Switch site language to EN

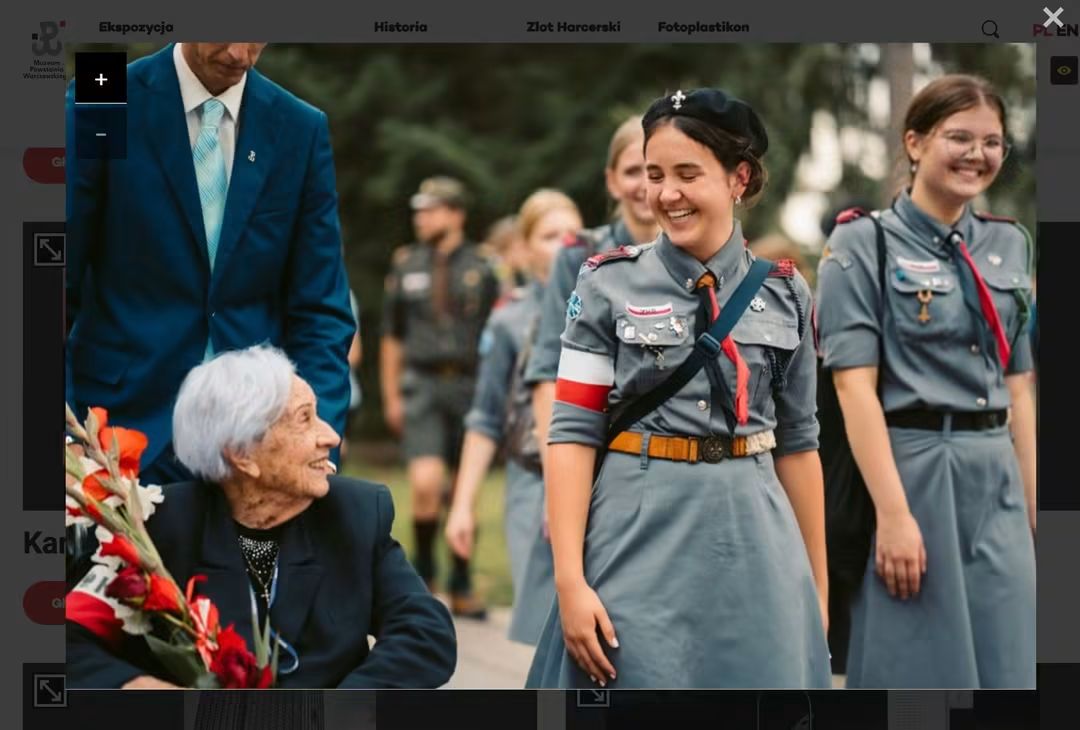[1067, 30]
